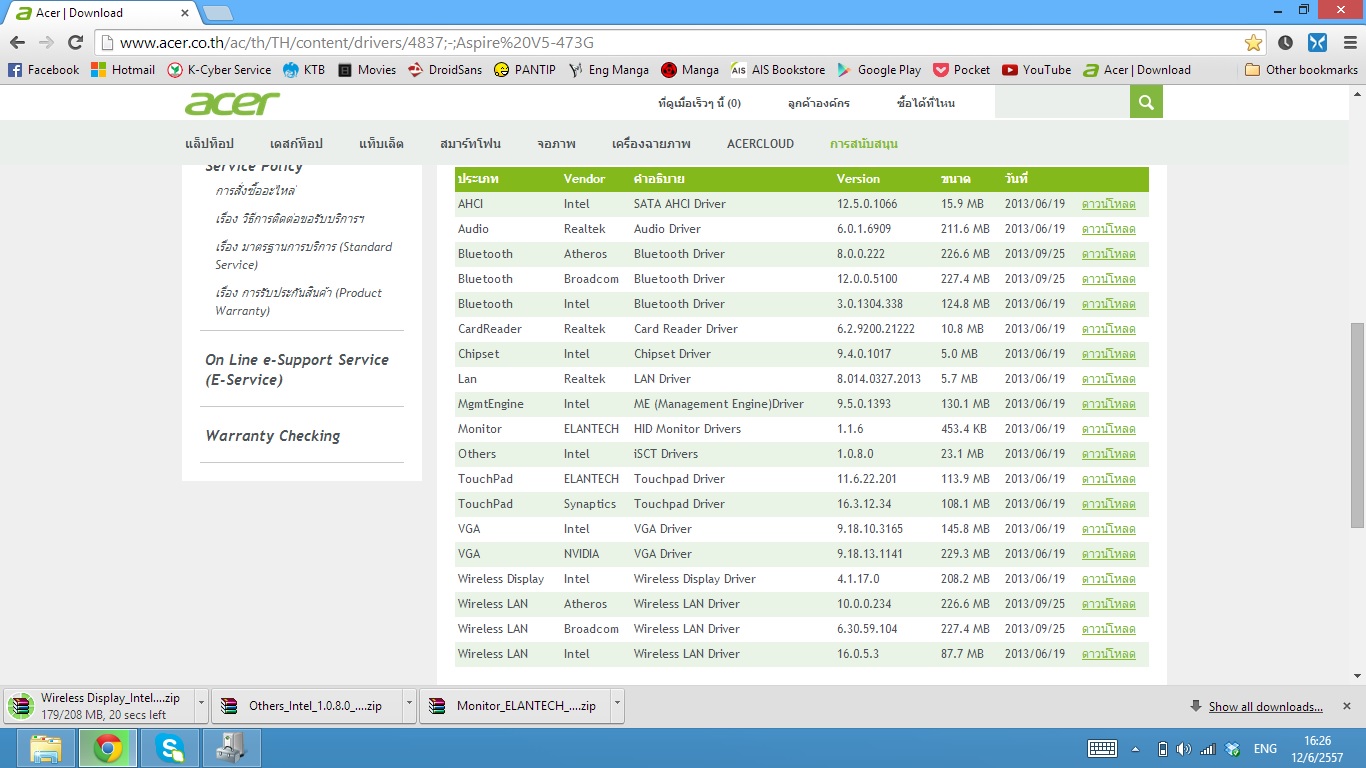This screenshot has width=1366, height=768.
Task: Open the K-Cyber Service bookmark
Action: (219, 70)
